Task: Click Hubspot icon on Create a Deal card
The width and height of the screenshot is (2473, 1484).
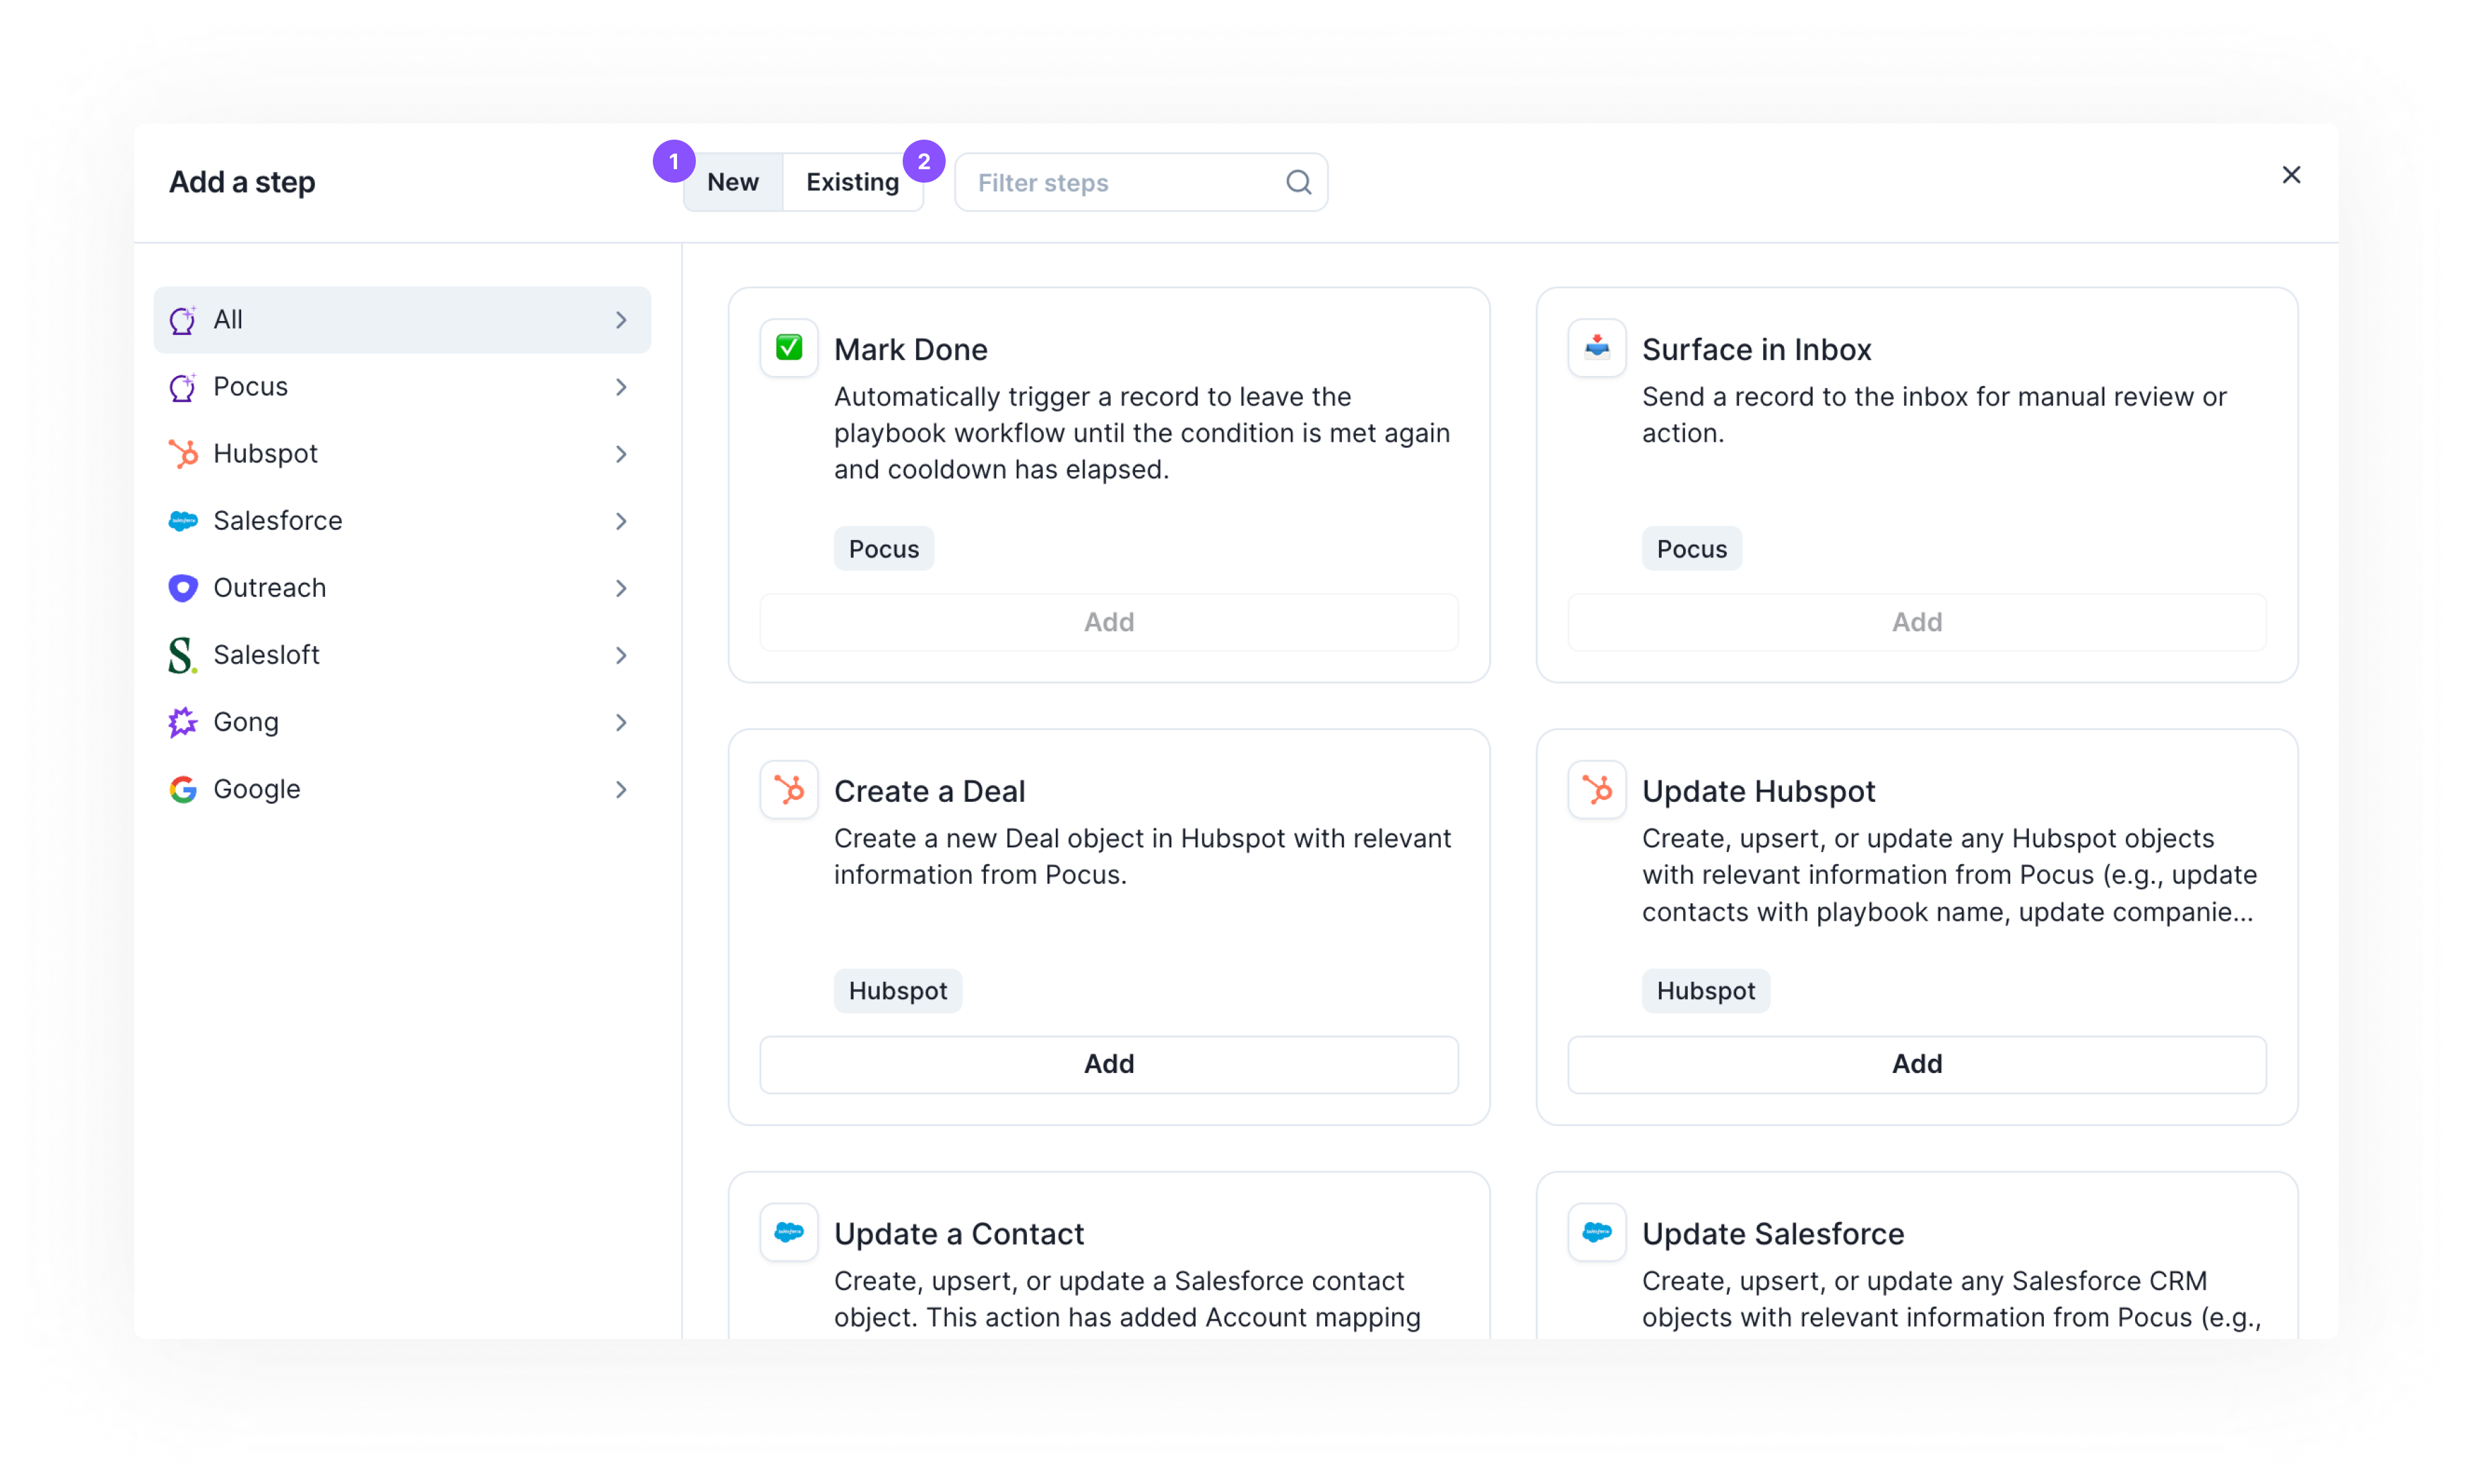Action: 788,789
